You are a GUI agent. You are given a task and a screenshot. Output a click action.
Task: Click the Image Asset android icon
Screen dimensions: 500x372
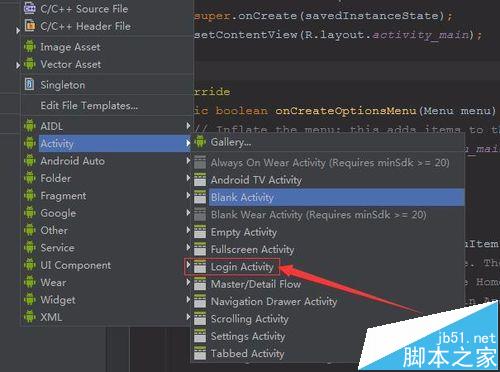30,47
